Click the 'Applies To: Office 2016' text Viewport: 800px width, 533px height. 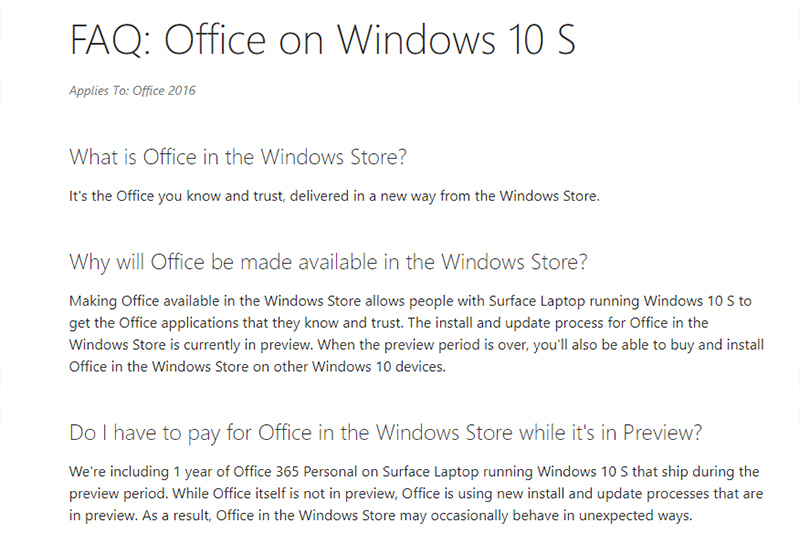click(132, 91)
